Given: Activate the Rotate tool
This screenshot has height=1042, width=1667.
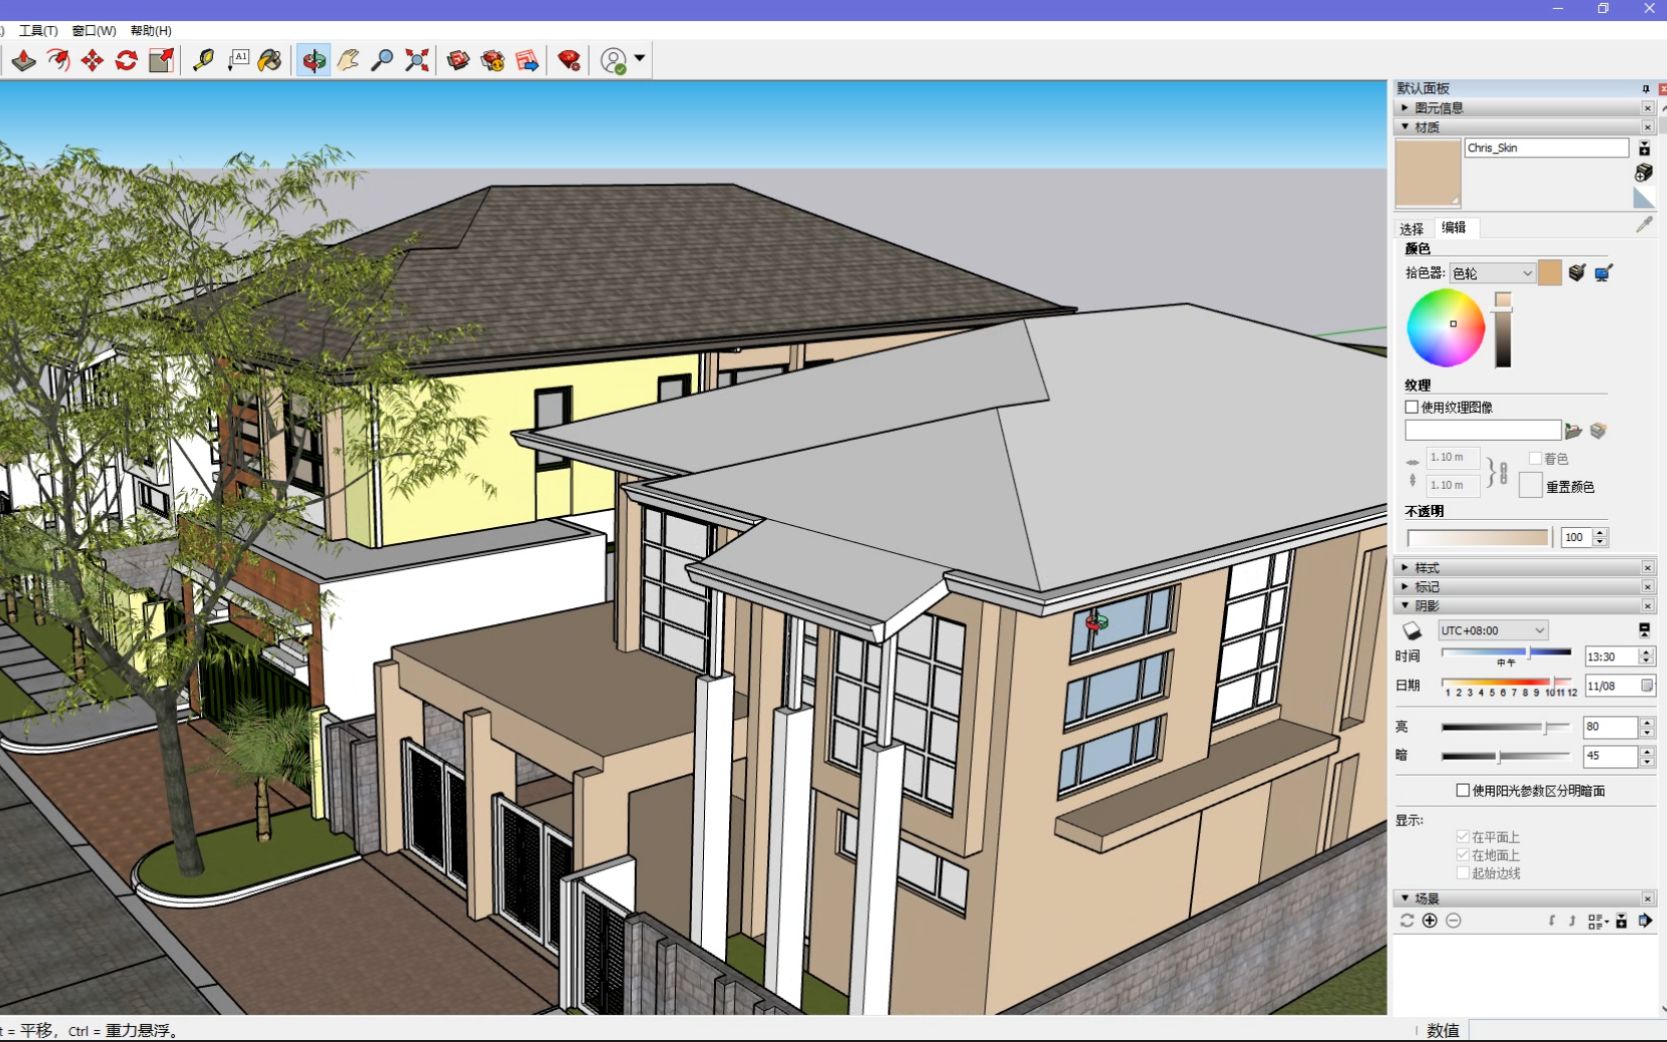Looking at the screenshot, I should [x=125, y=61].
